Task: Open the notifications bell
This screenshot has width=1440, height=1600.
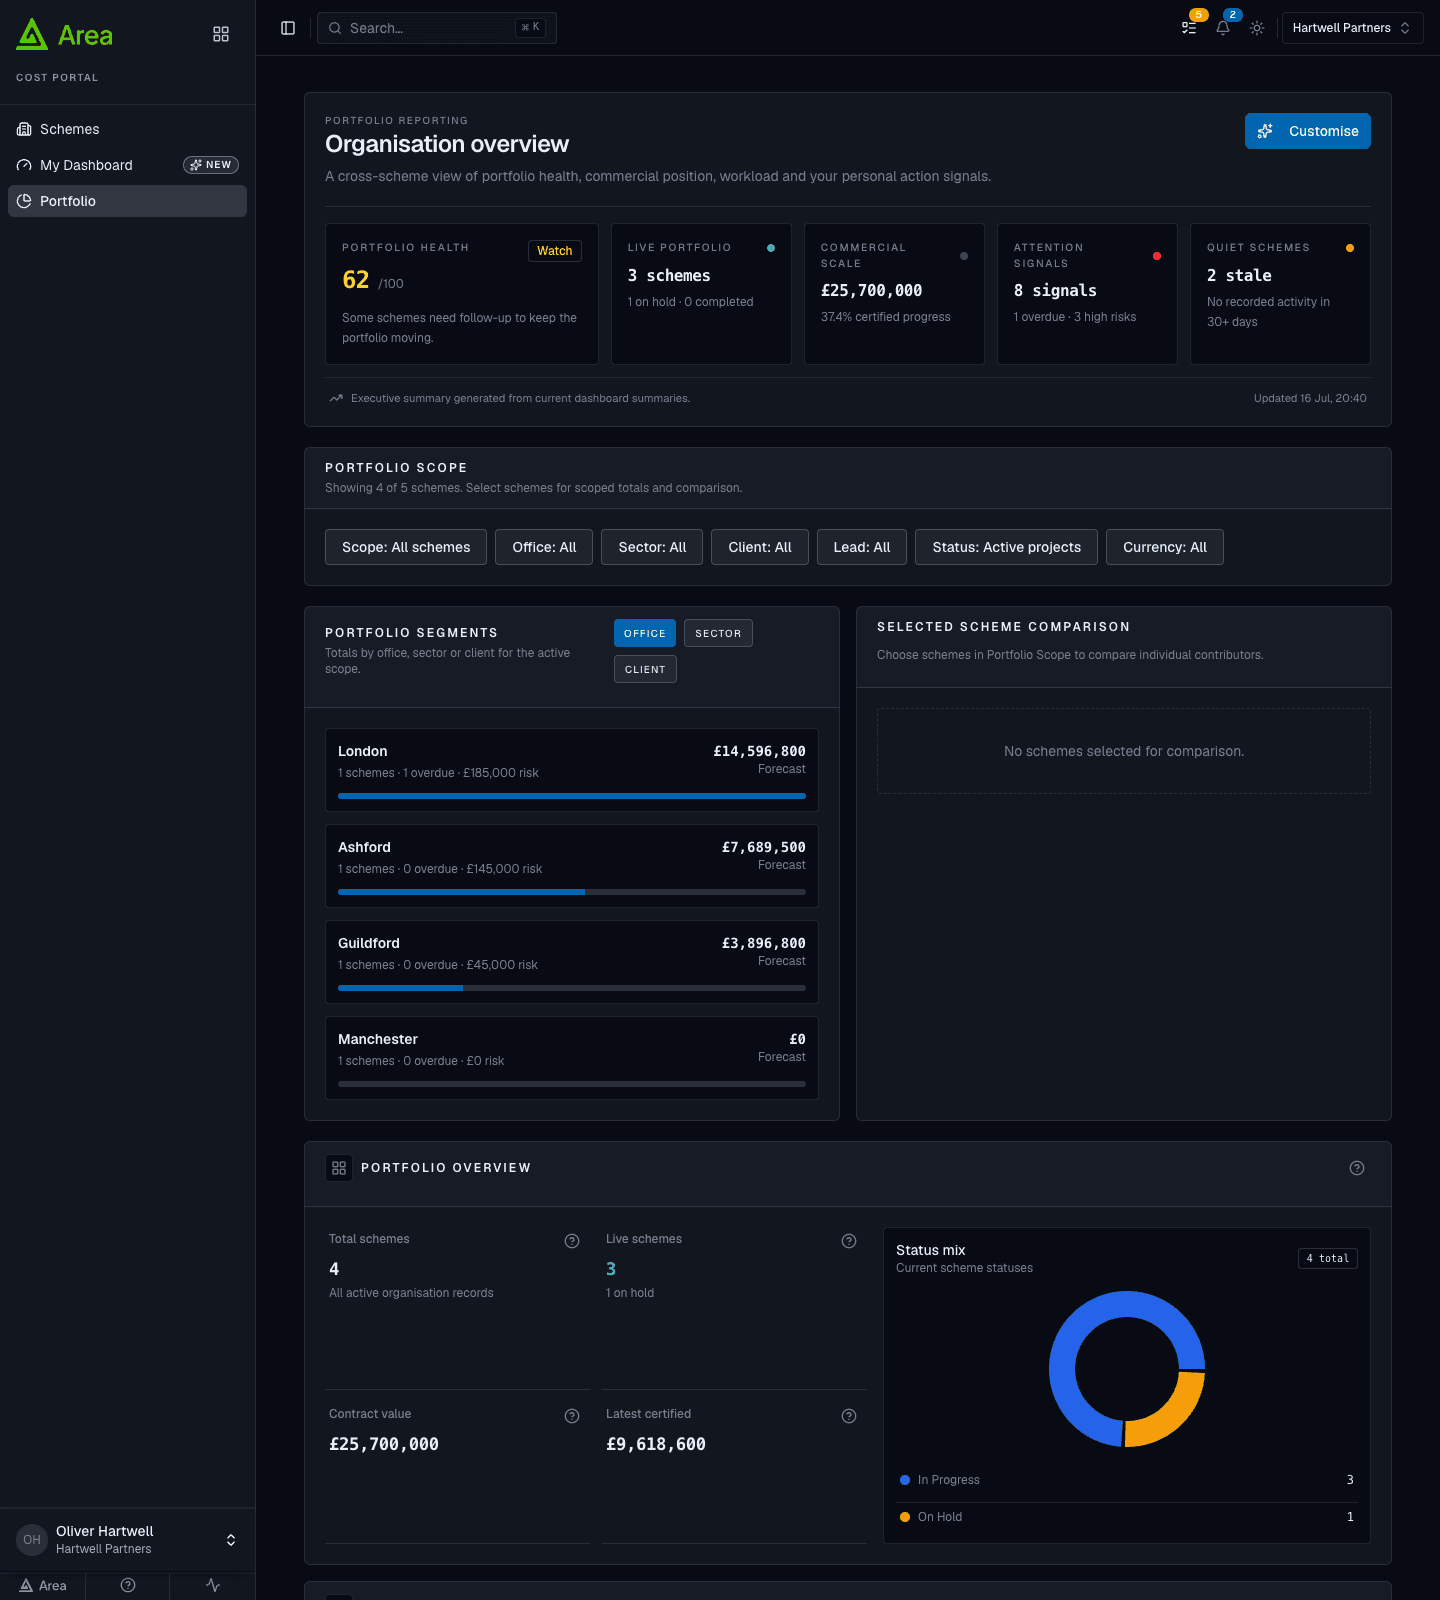Action: [x=1223, y=28]
